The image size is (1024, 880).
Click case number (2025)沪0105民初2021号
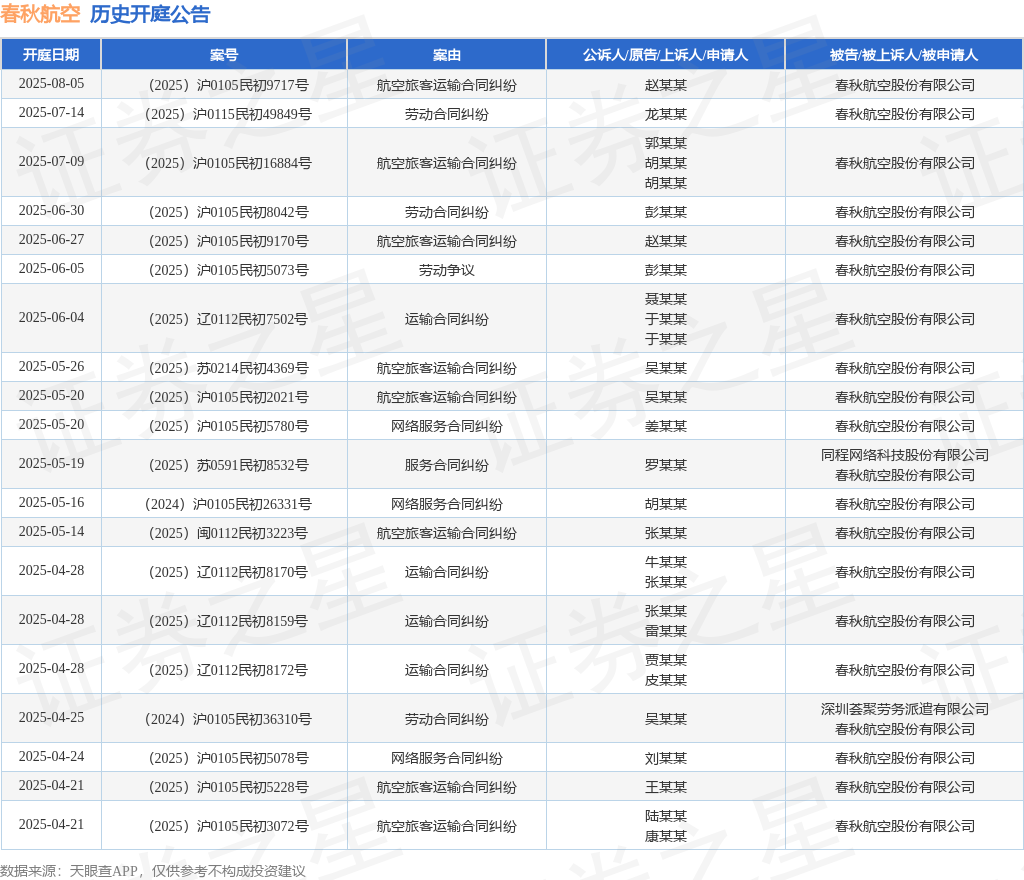click(x=229, y=397)
